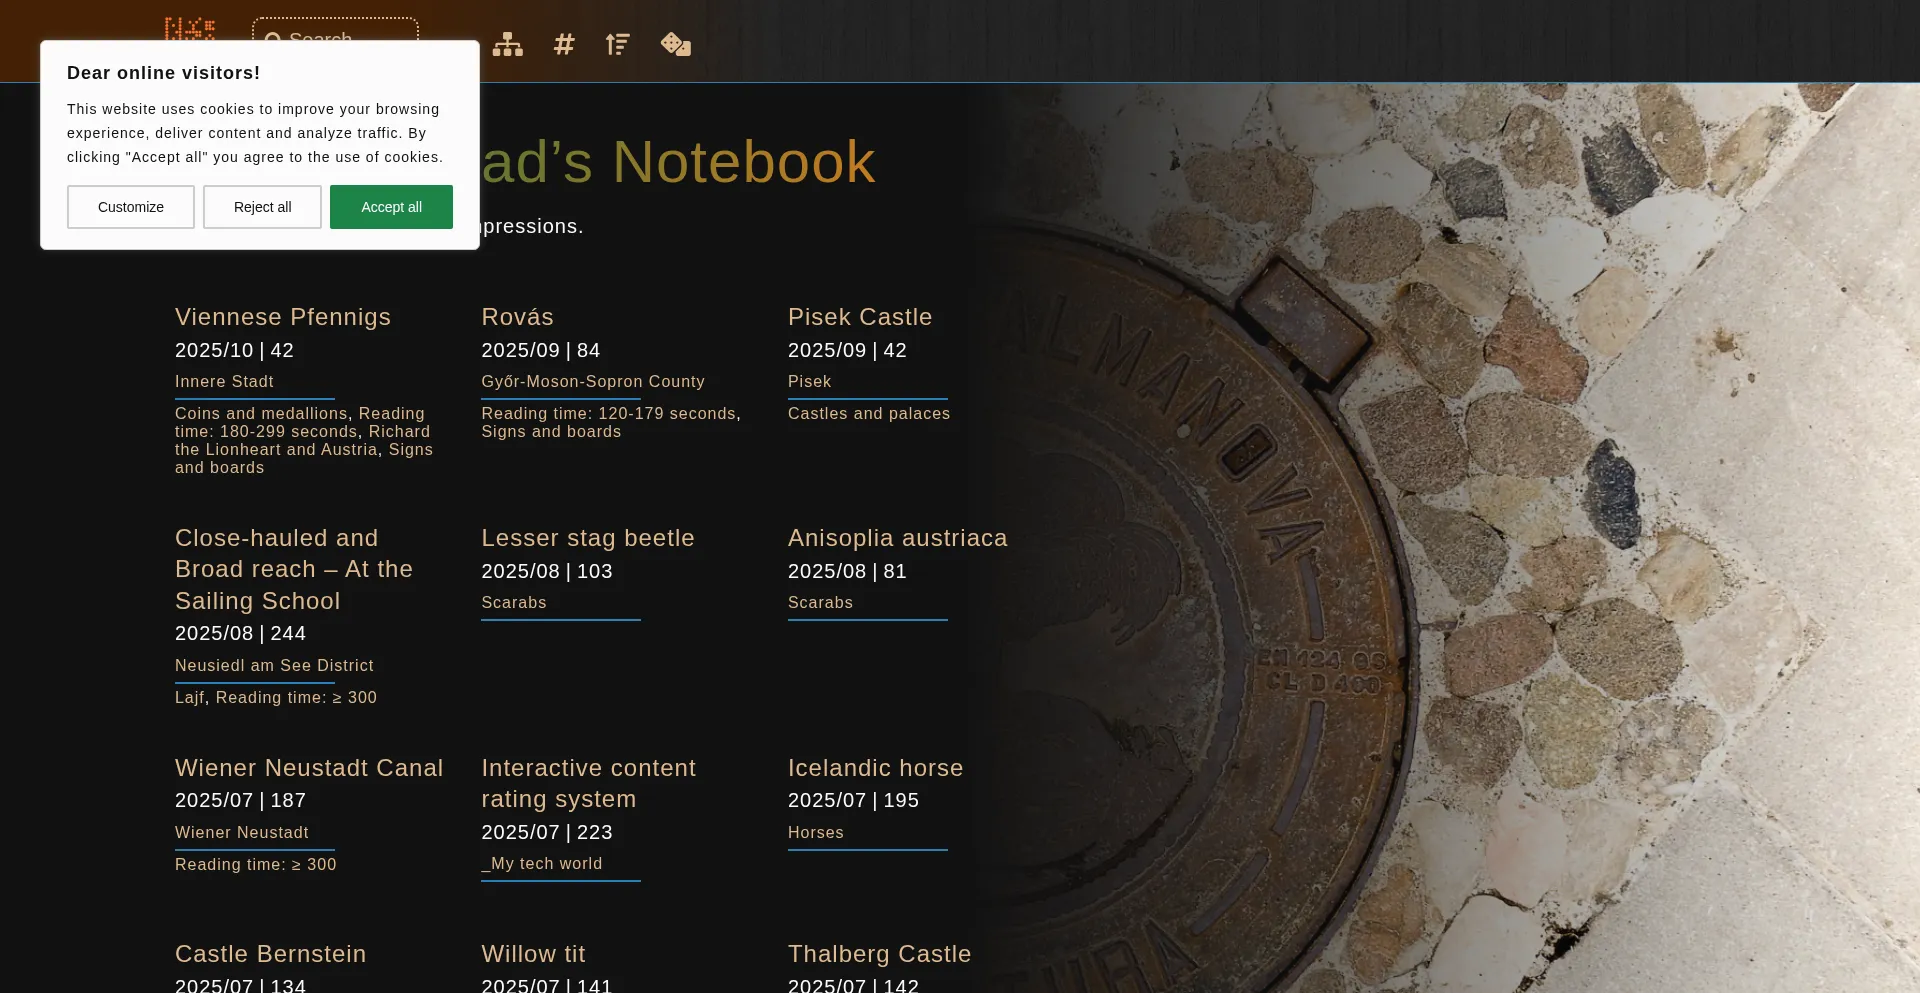
Task: Select the _My tech world category
Action: click(542, 864)
